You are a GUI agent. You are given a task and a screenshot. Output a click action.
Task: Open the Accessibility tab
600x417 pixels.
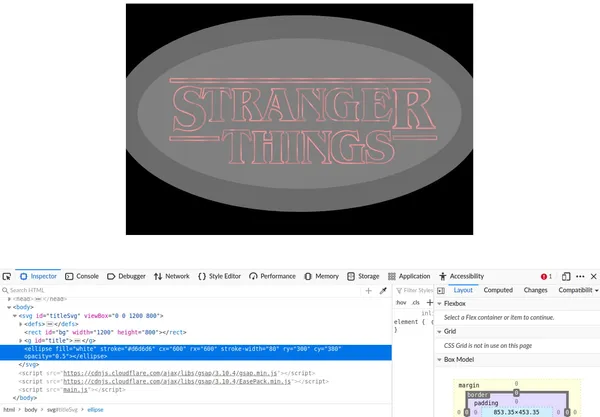point(461,276)
